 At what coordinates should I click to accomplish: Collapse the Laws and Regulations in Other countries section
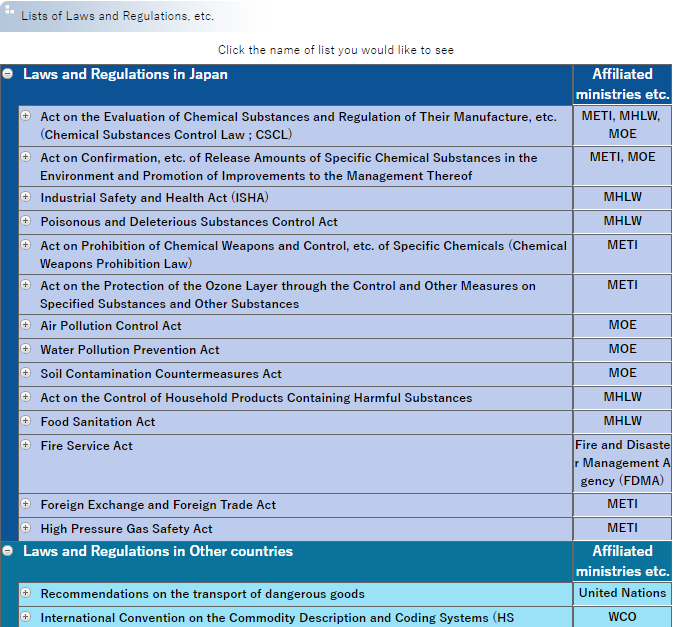point(8,551)
